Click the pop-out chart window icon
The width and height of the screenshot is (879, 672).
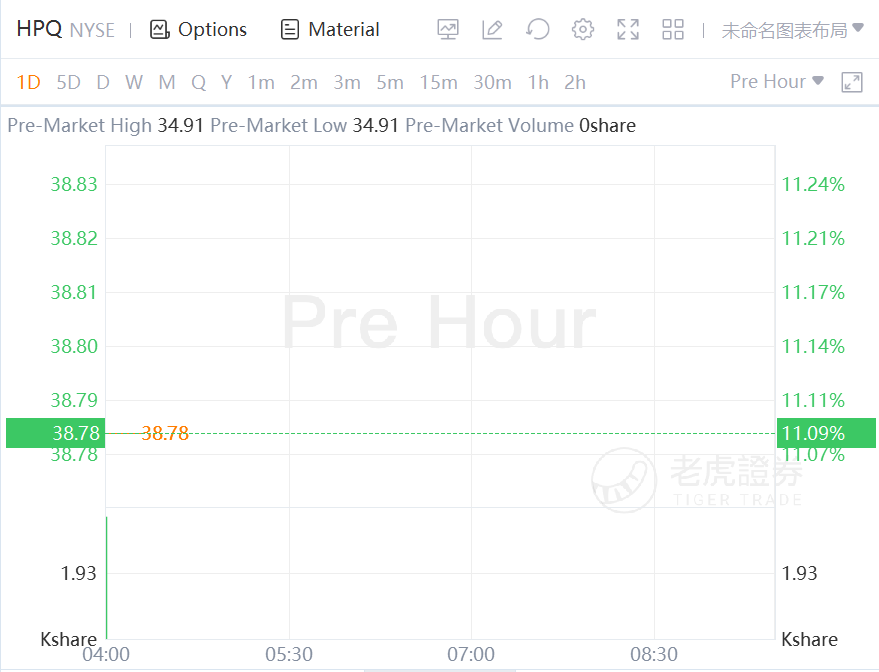click(x=852, y=82)
